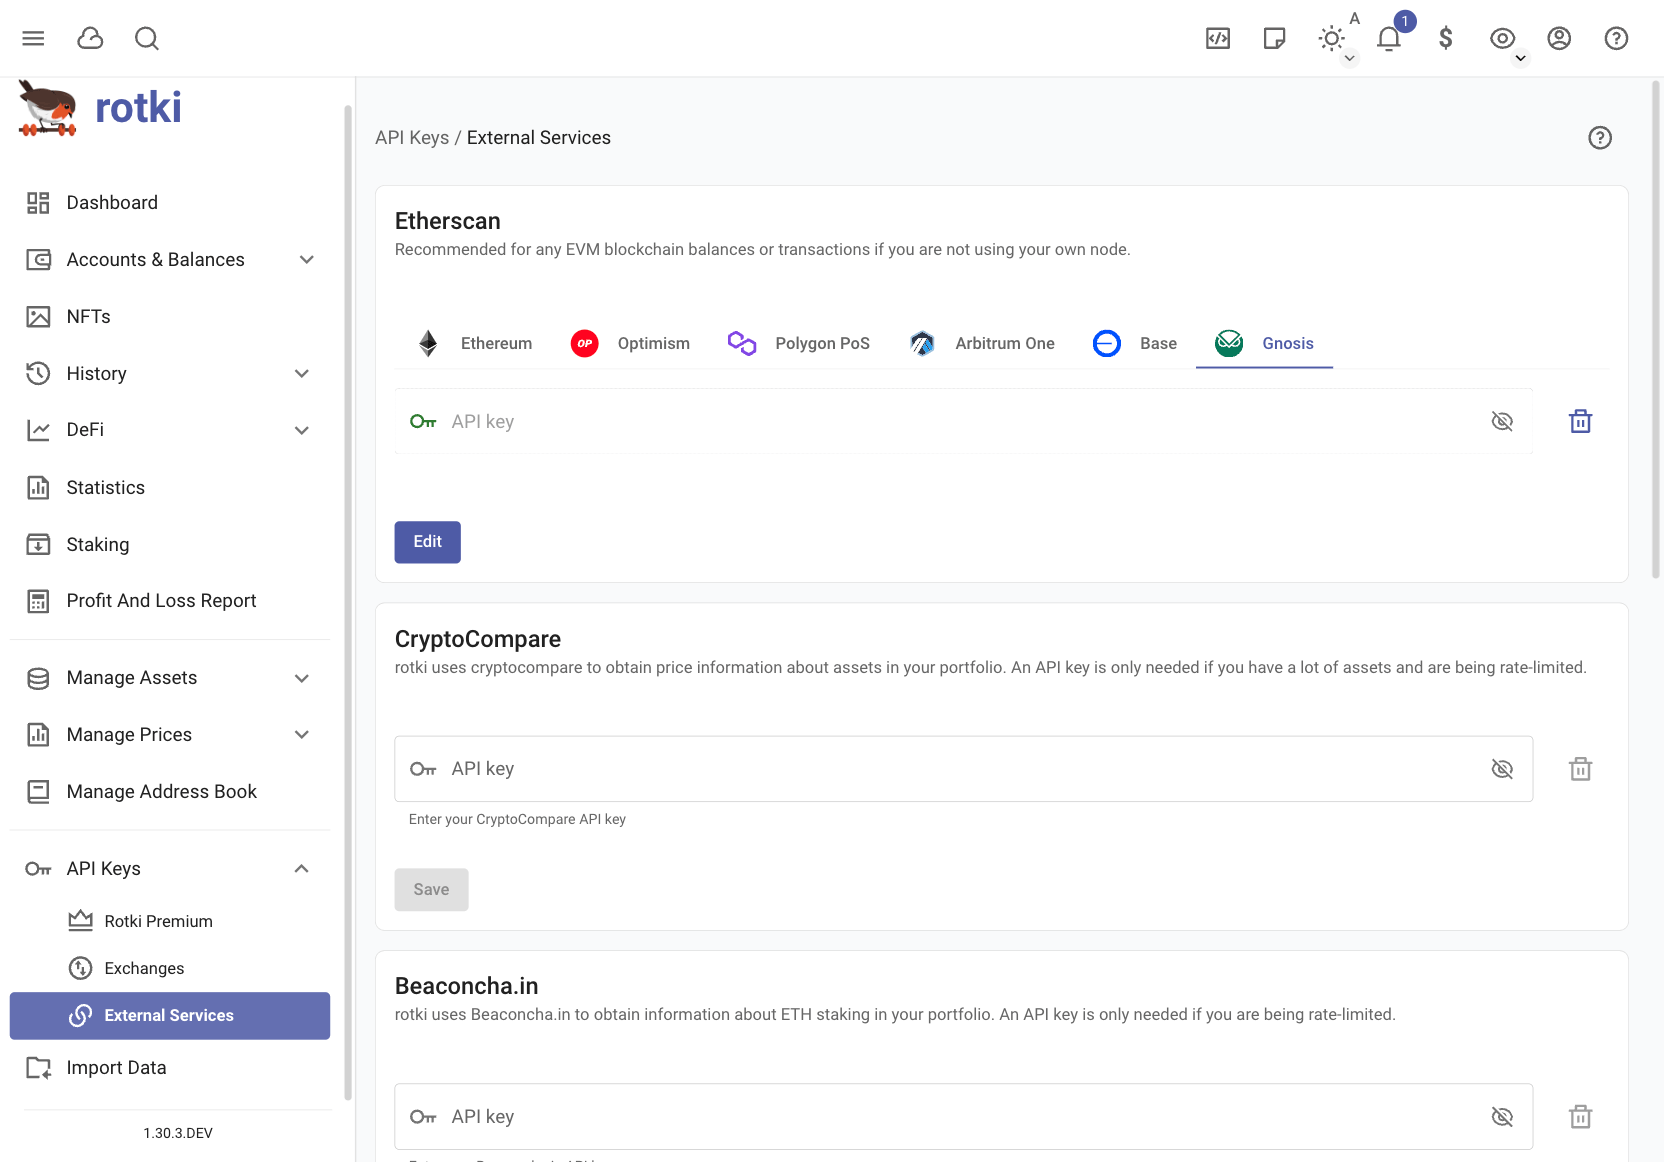Image resolution: width=1664 pixels, height=1162 pixels.
Task: Open Import Data page
Action: click(x=170, y=1068)
